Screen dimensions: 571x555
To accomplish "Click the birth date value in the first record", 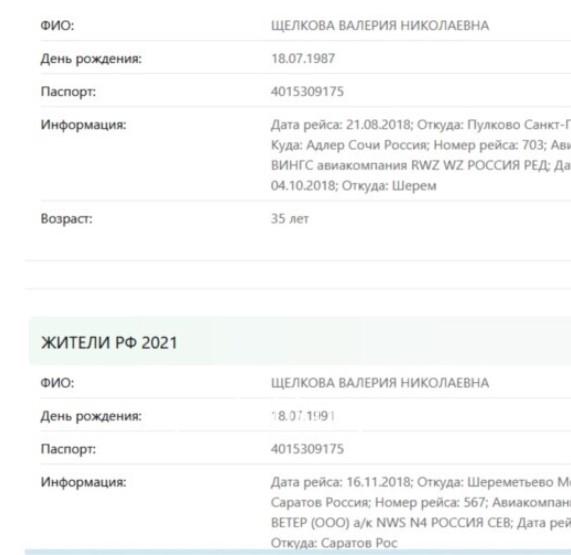I will pyautogui.click(x=303, y=59).
